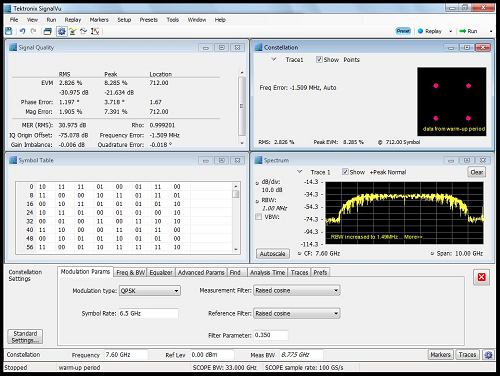Switch to the Equalizer tab
This screenshot has height=376, width=500.
161,273
